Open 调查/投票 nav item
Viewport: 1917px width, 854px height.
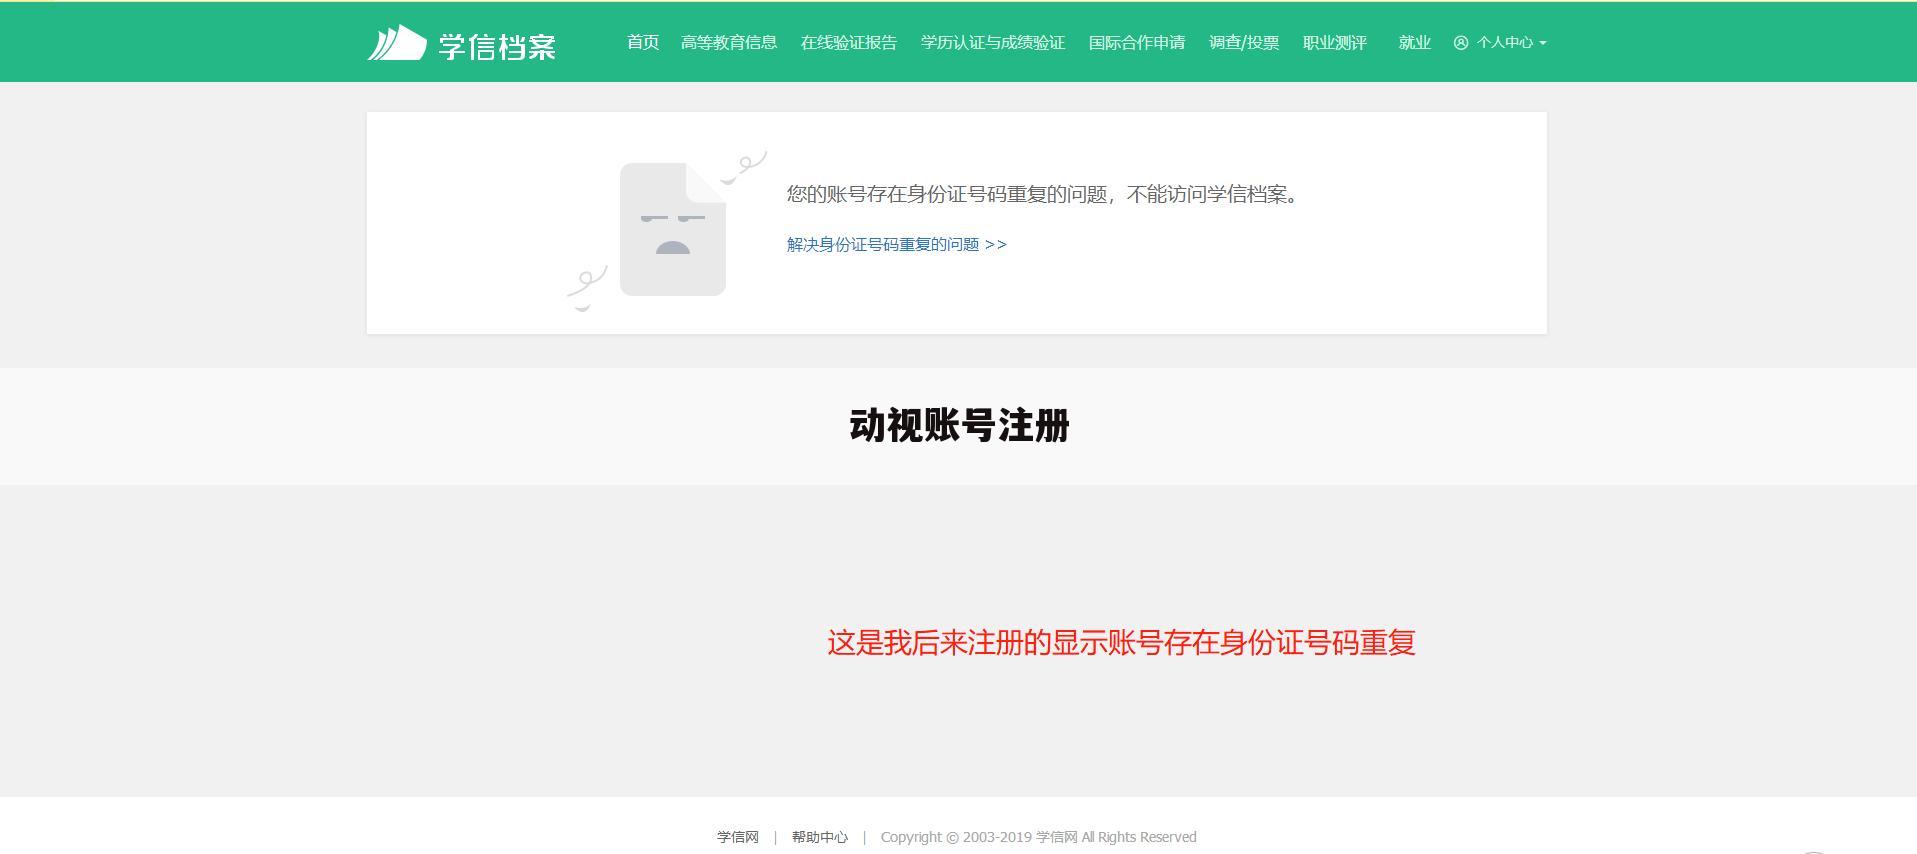pyautogui.click(x=1244, y=42)
